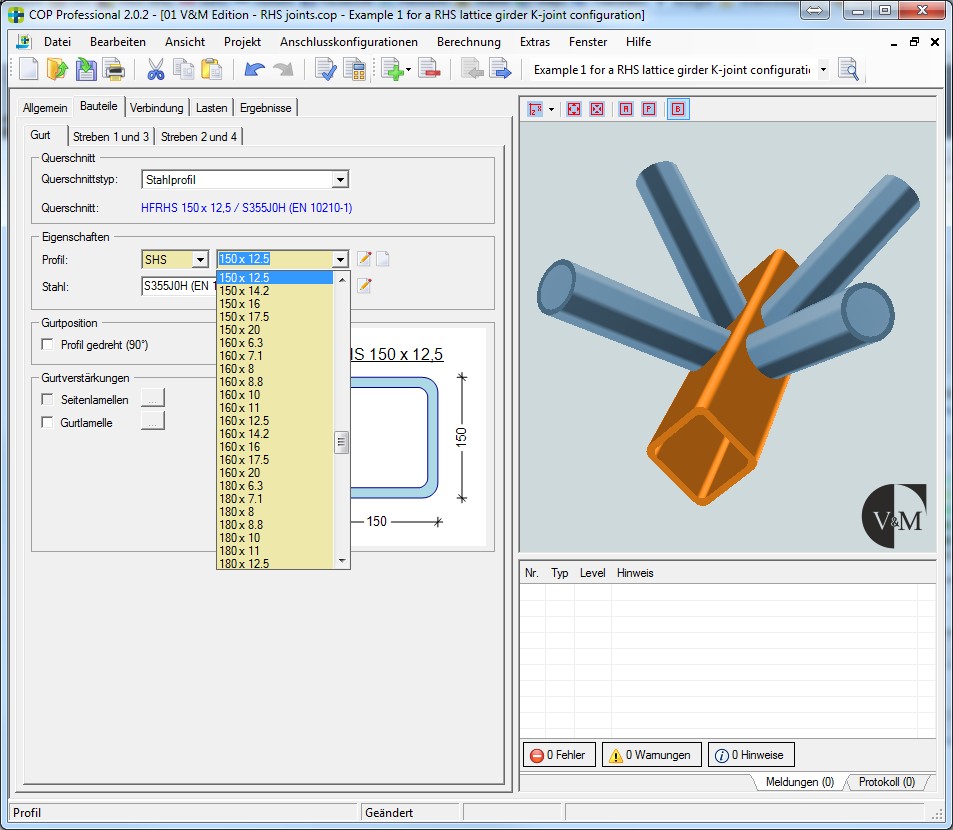Click the 0 Fehler filter button
This screenshot has height=830, width=953.
[559, 755]
